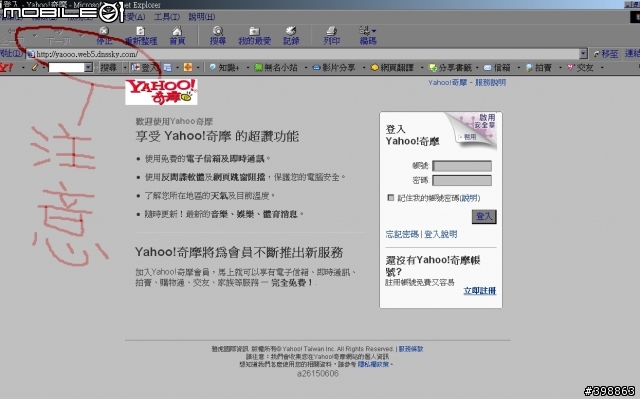640x399 pixels.
Task: Open History (記錄) toolbar icon
Action: point(291,35)
